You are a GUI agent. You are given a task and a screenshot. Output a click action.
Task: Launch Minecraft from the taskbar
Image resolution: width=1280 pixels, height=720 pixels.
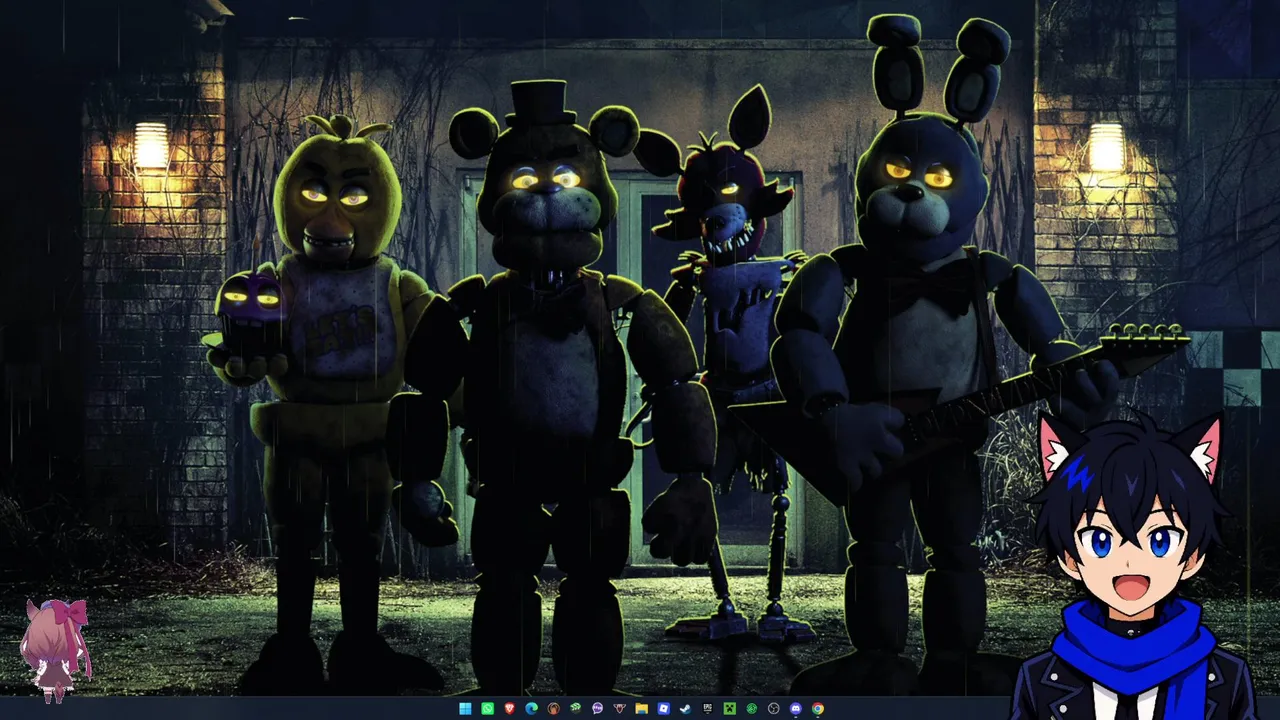click(x=729, y=709)
